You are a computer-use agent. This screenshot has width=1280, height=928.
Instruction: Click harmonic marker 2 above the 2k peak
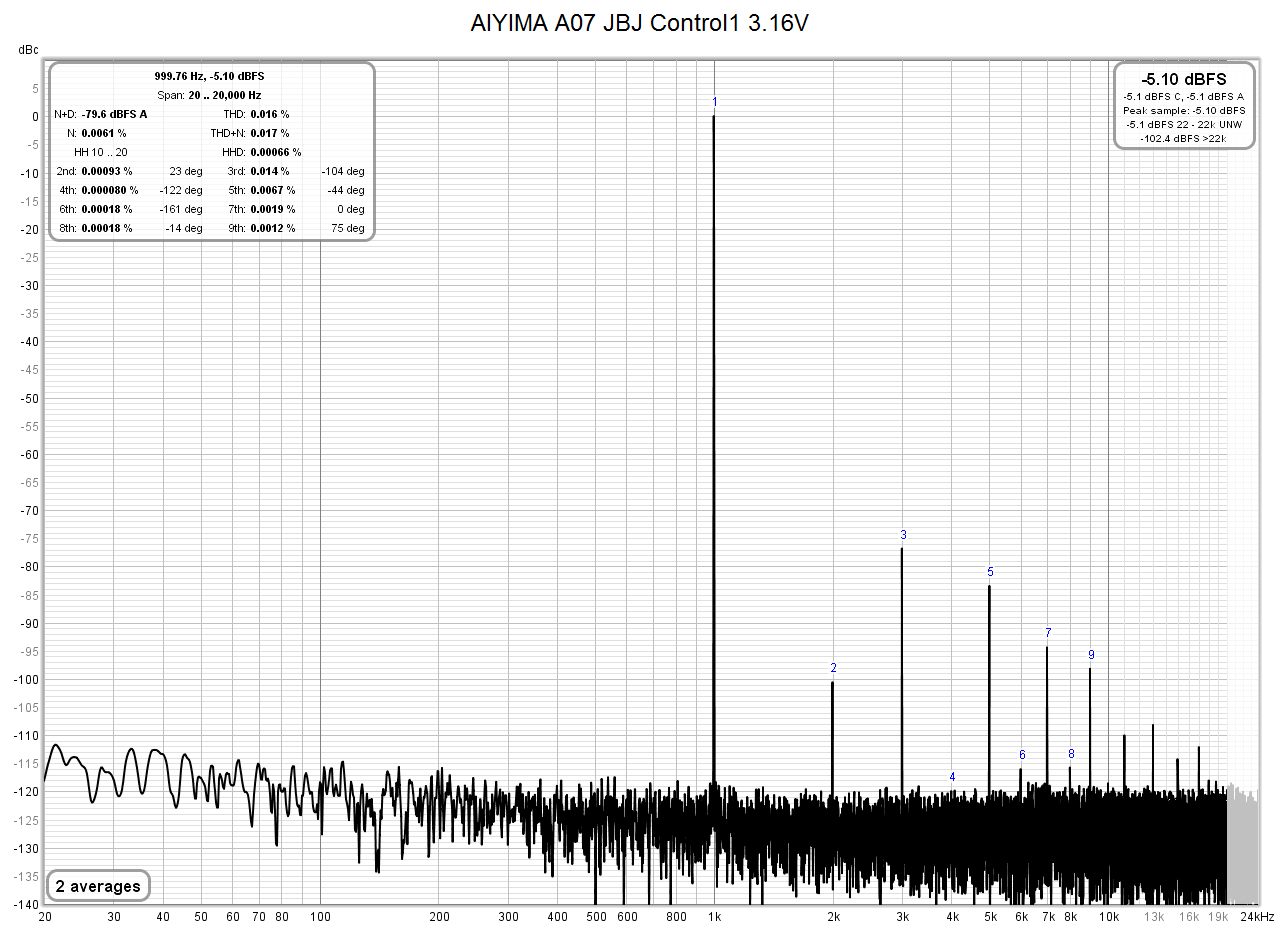(x=833, y=668)
